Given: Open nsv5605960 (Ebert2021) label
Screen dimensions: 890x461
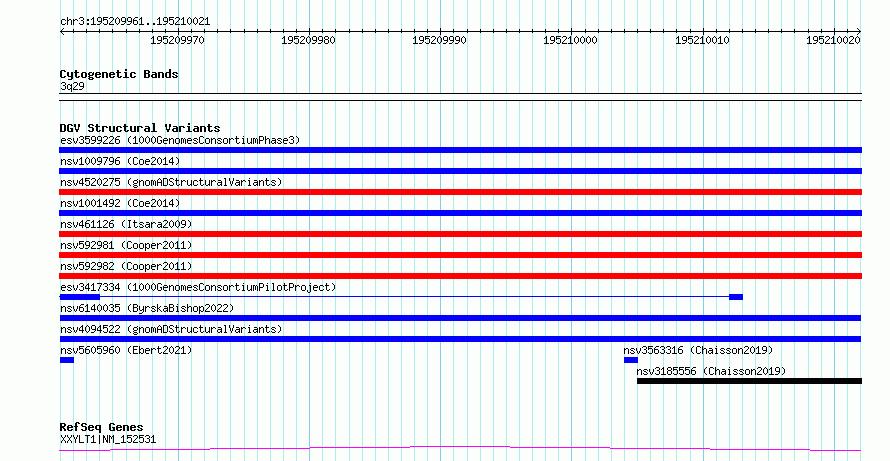Looking at the screenshot, I should 126,350.
